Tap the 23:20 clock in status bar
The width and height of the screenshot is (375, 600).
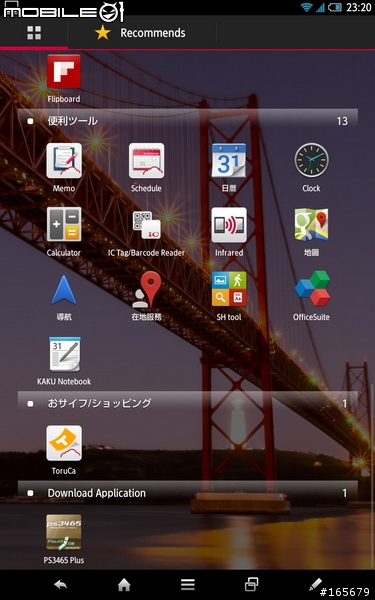point(359,7)
